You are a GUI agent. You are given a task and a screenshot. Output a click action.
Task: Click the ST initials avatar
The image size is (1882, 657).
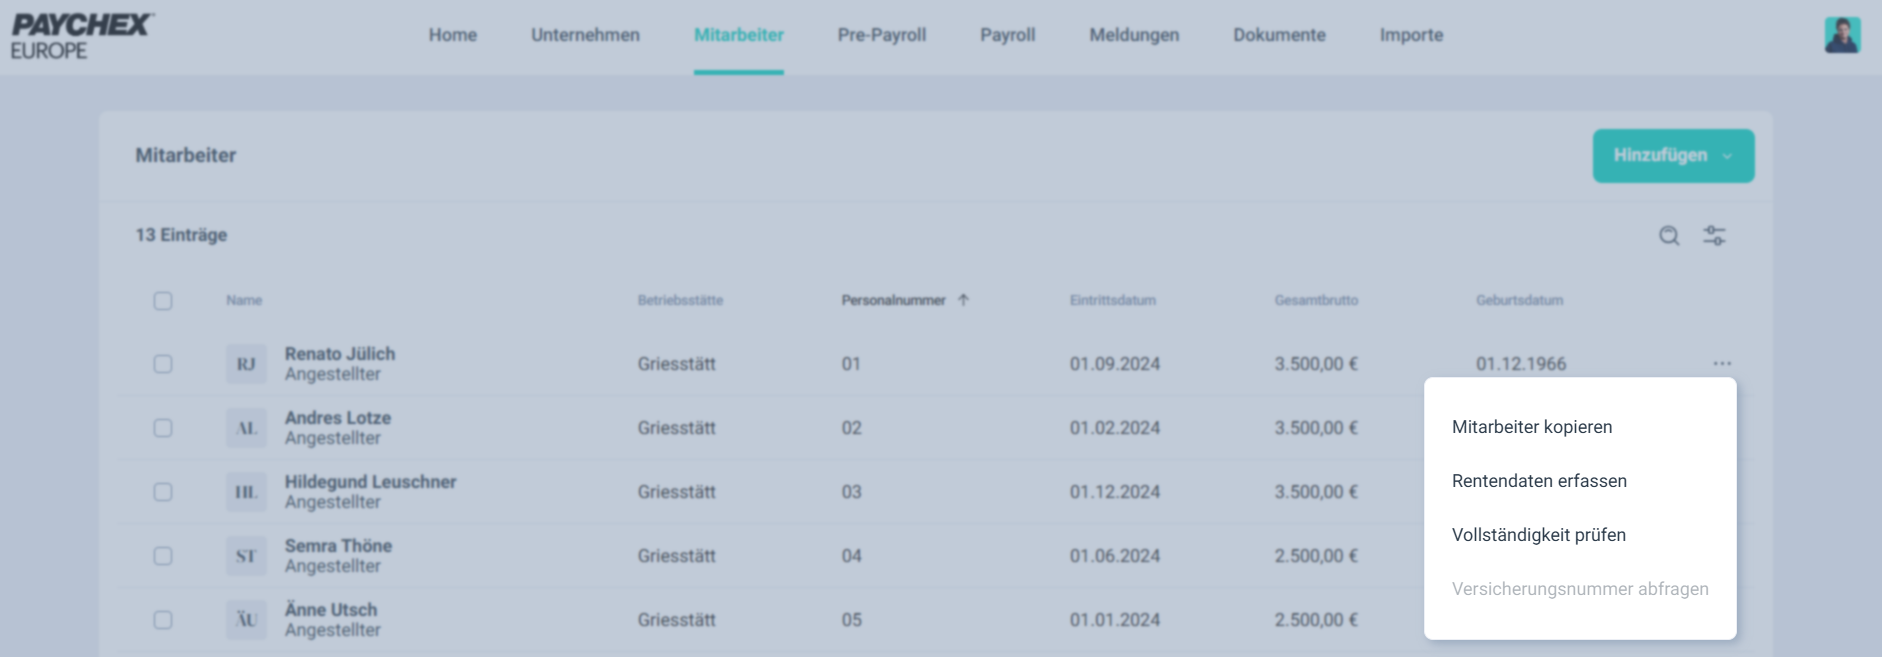tap(246, 556)
